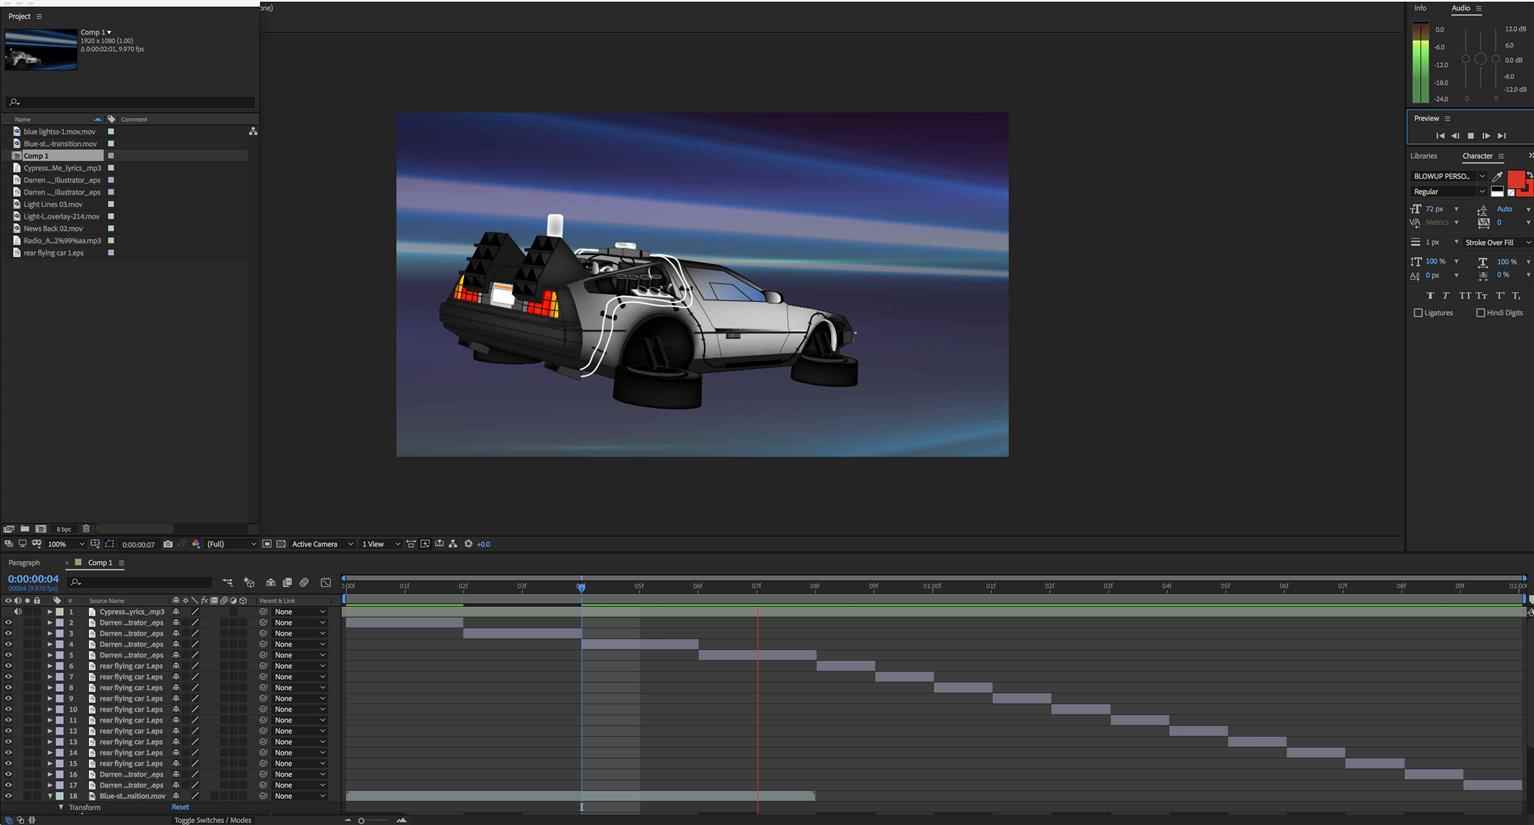Open the resolution (Full) dropdown
1534x825 pixels.
click(x=231, y=544)
